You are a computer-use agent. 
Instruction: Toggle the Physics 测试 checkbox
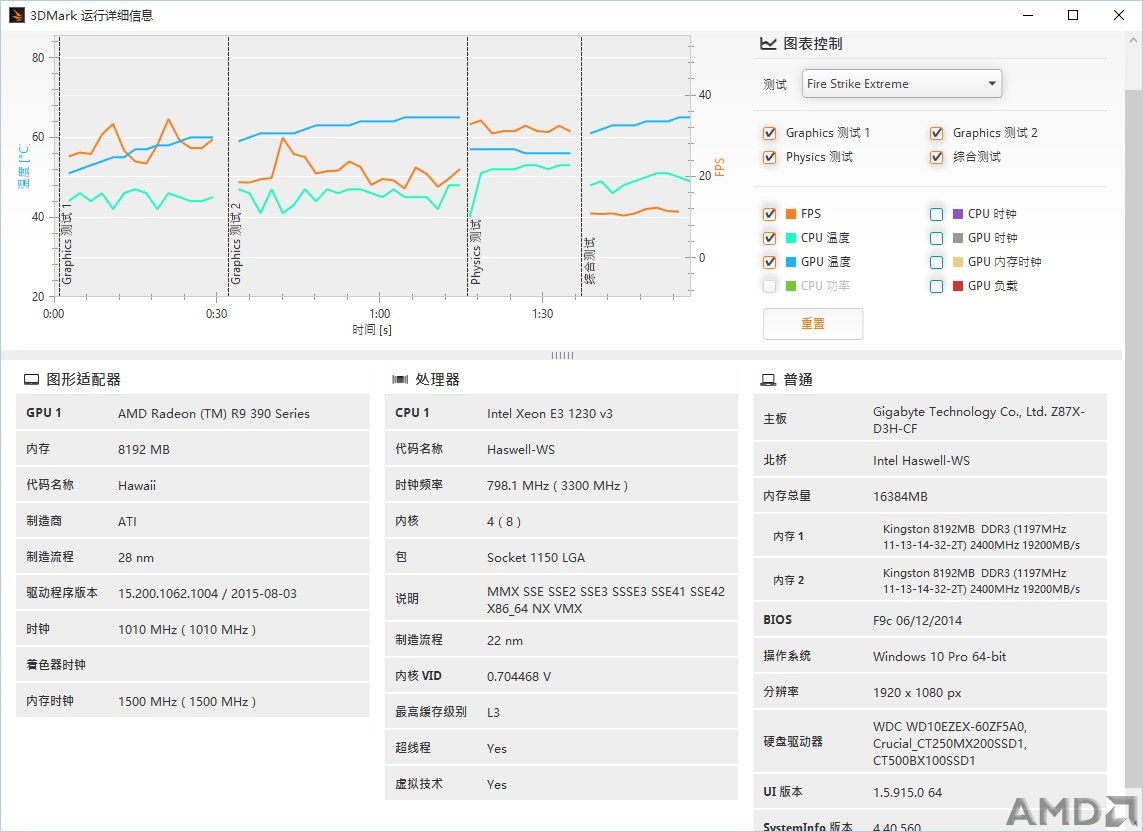(769, 158)
